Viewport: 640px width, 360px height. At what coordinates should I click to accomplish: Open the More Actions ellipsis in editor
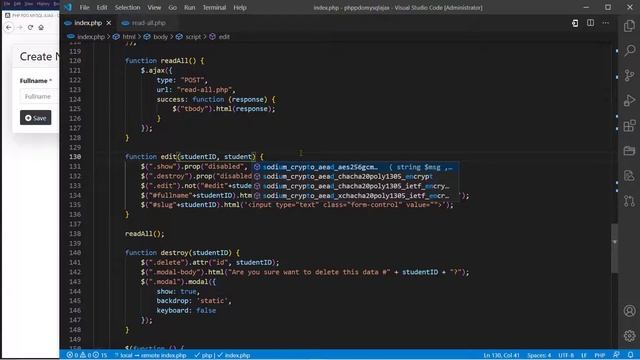click(x=606, y=23)
